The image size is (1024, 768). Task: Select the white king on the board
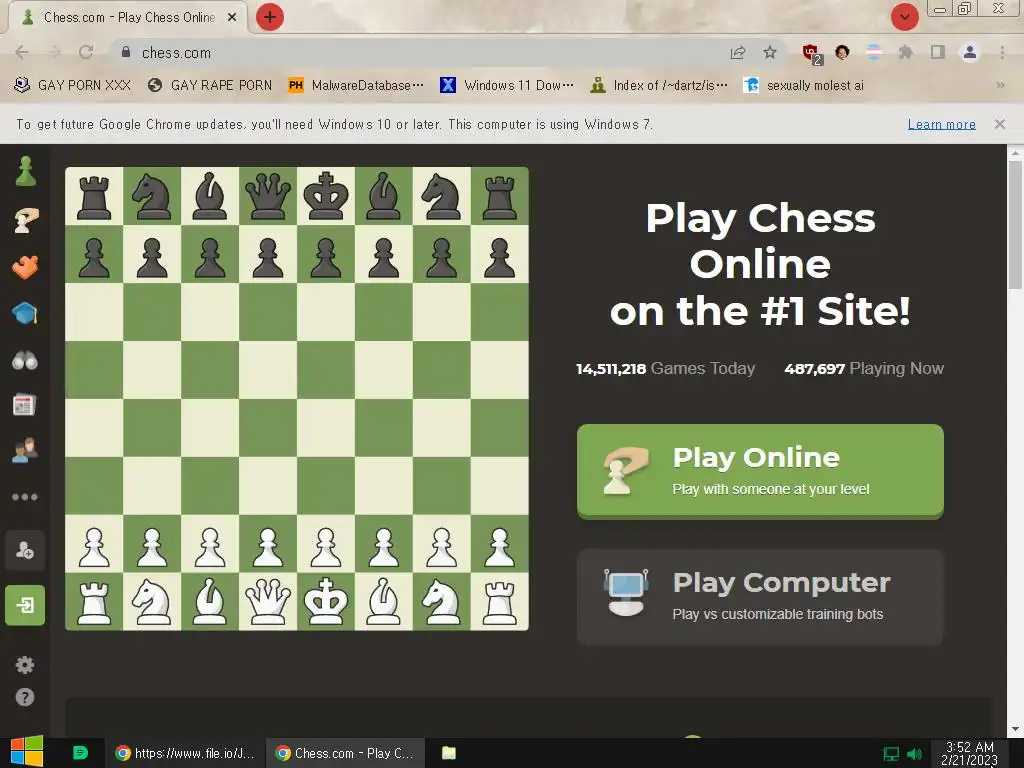click(326, 601)
